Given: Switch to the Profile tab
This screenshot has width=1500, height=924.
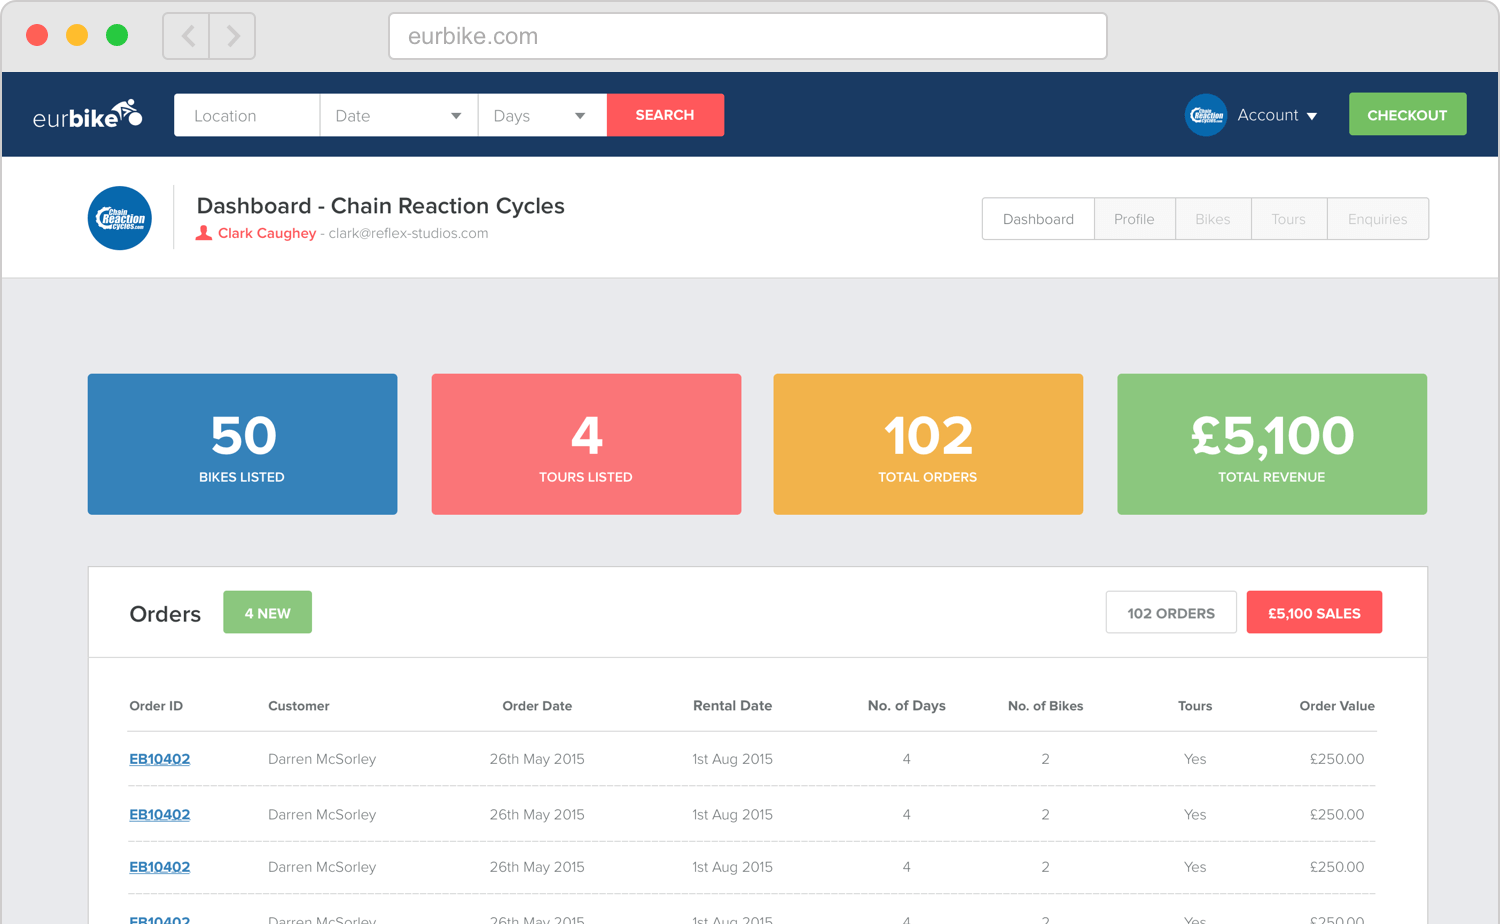Looking at the screenshot, I should [x=1134, y=219].
